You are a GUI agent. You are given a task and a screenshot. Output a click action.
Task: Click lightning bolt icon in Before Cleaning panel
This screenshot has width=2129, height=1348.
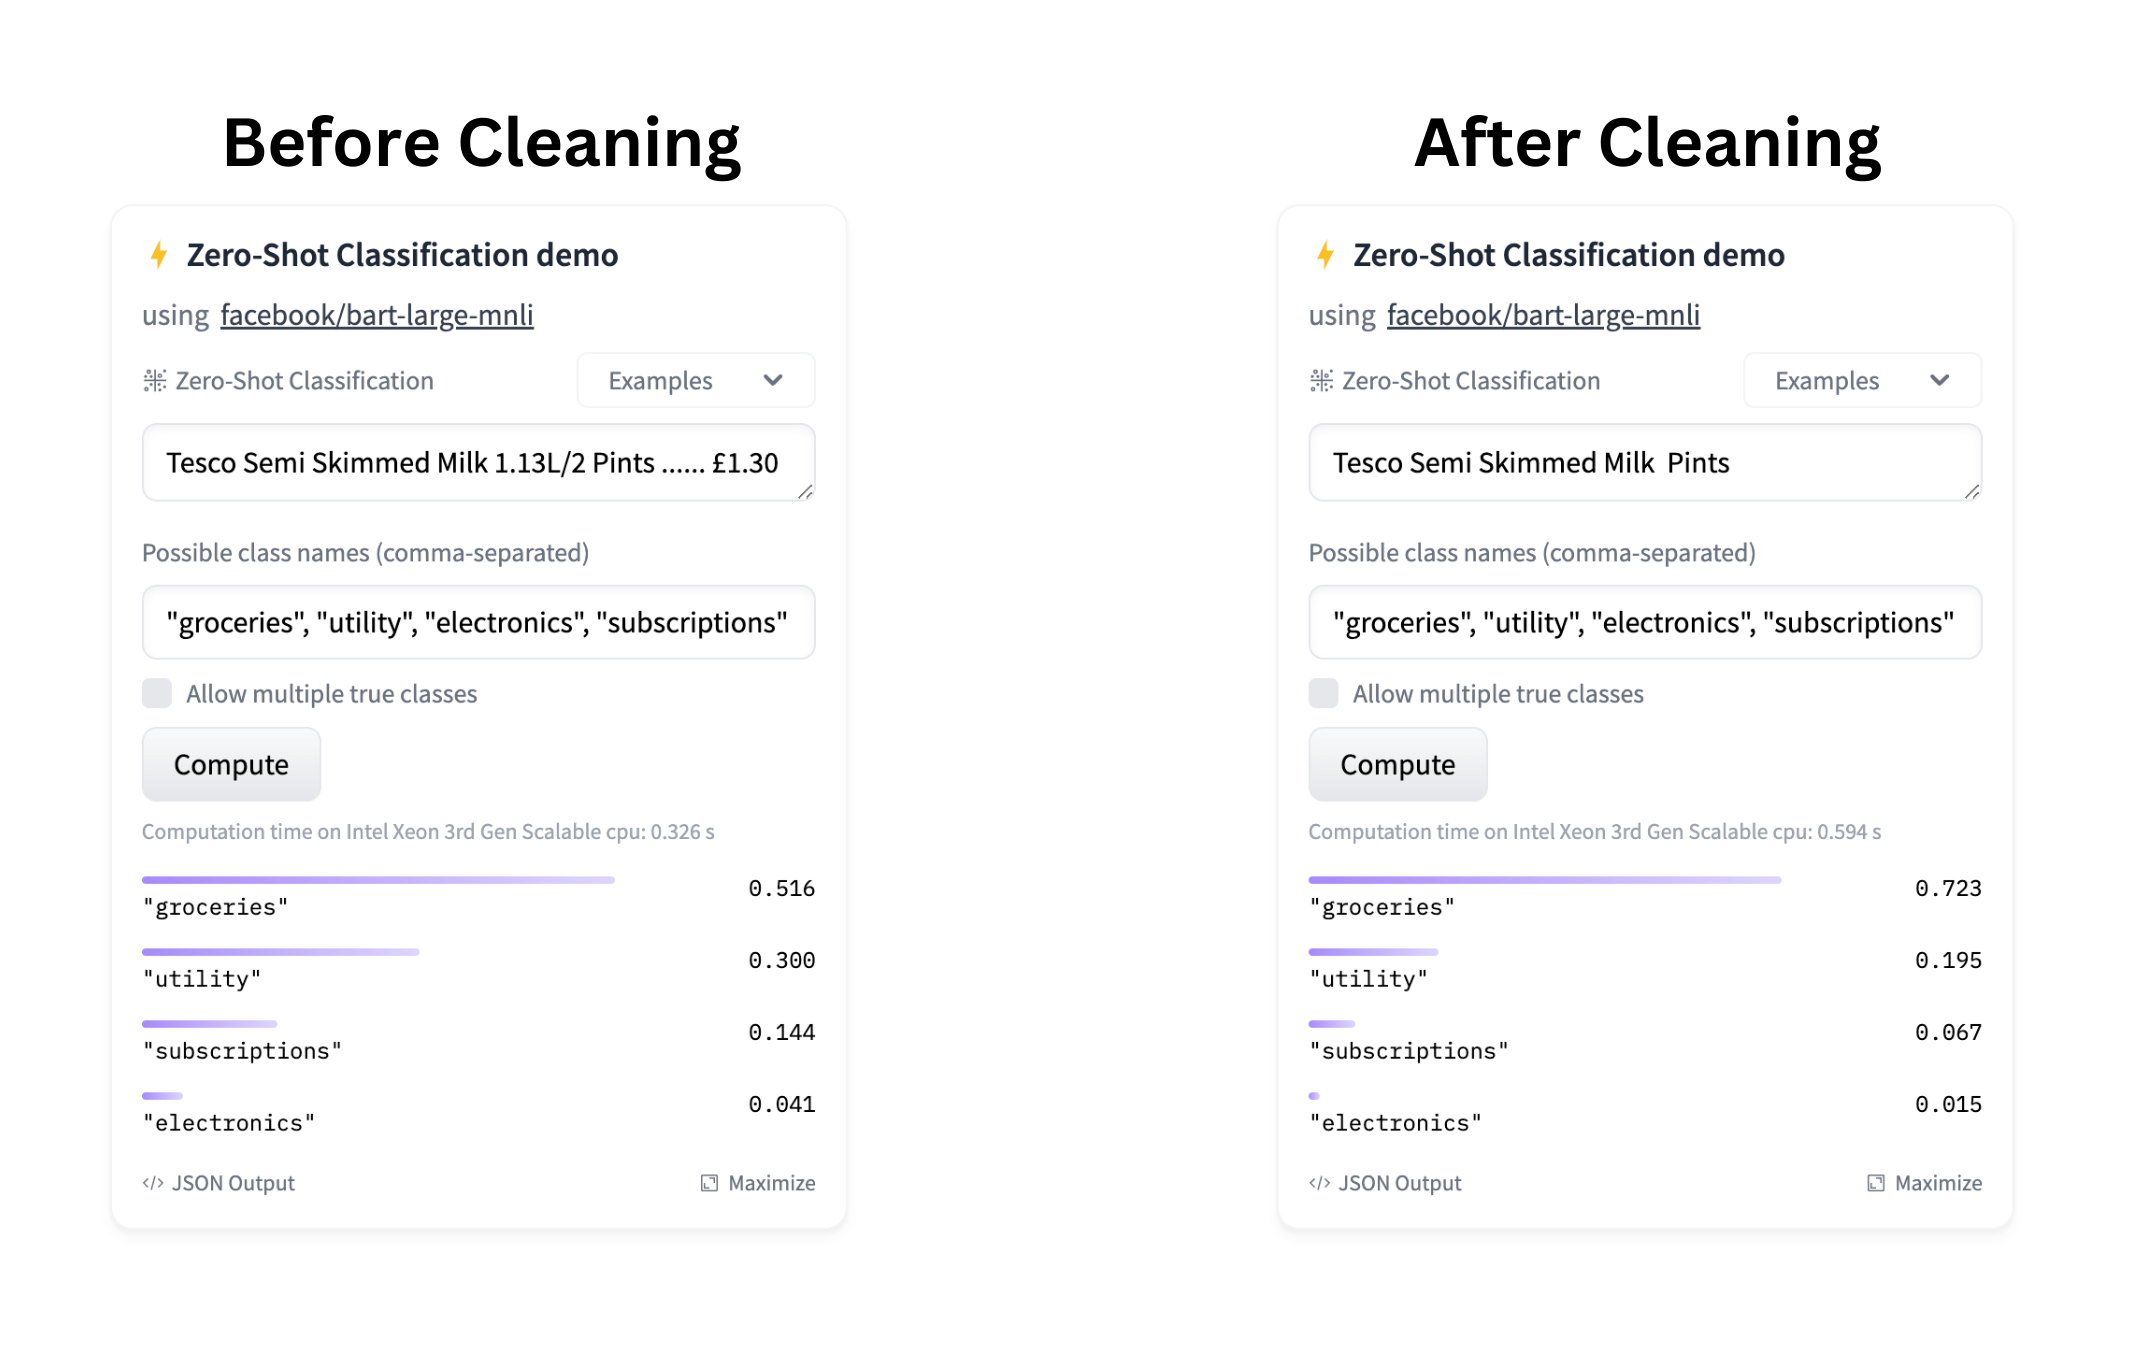(x=158, y=255)
